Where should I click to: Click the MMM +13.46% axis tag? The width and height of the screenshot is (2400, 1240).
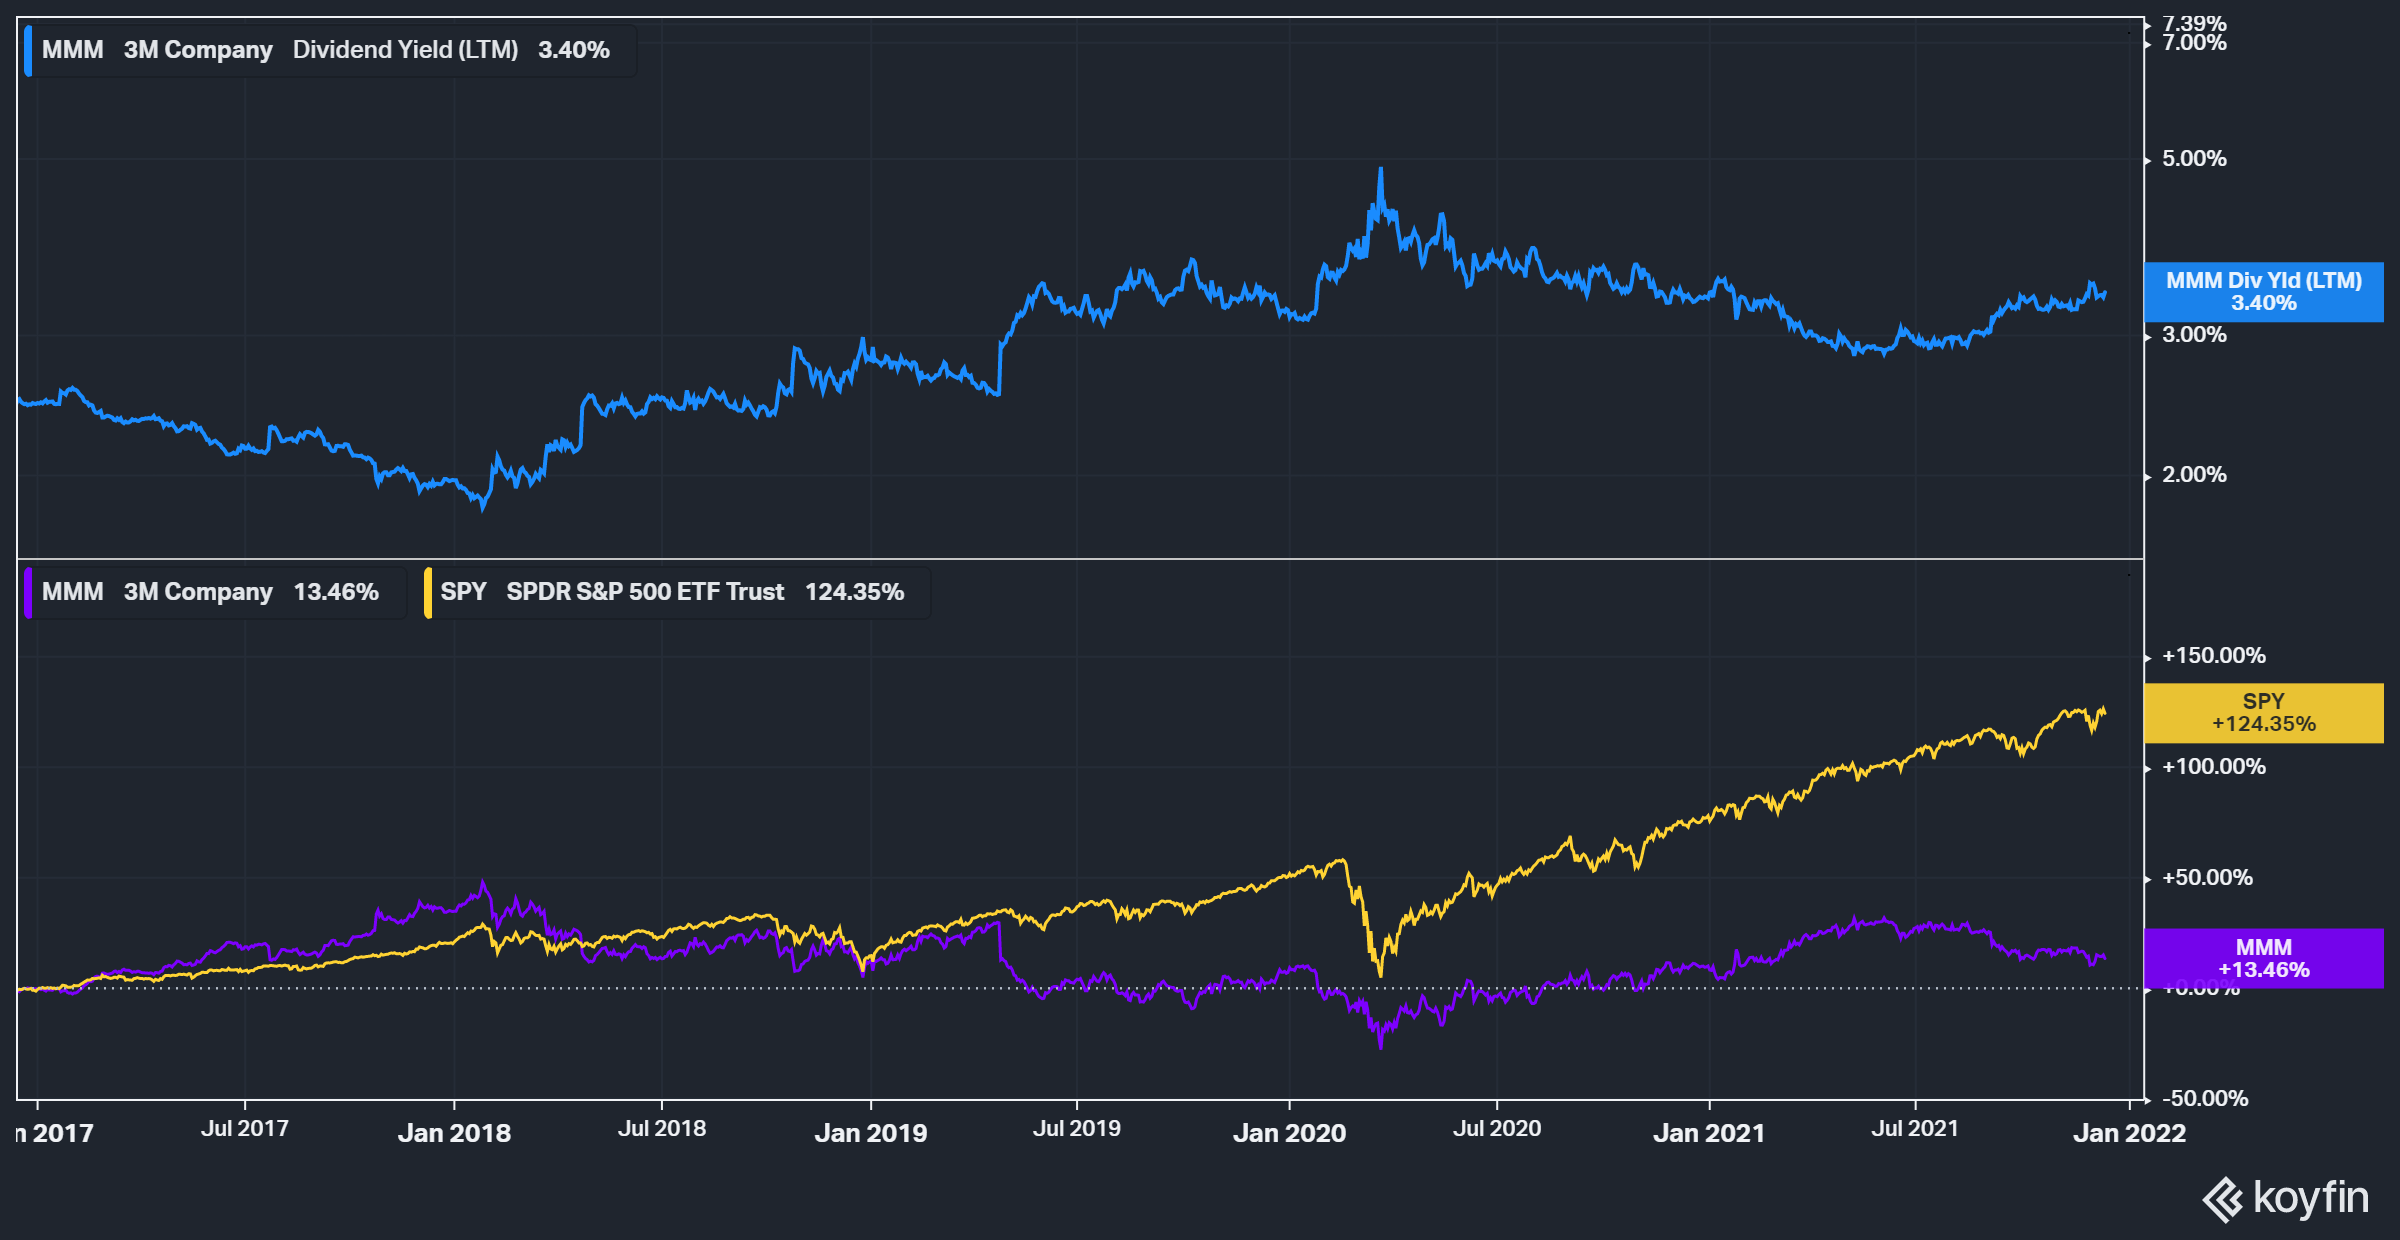tap(2264, 959)
